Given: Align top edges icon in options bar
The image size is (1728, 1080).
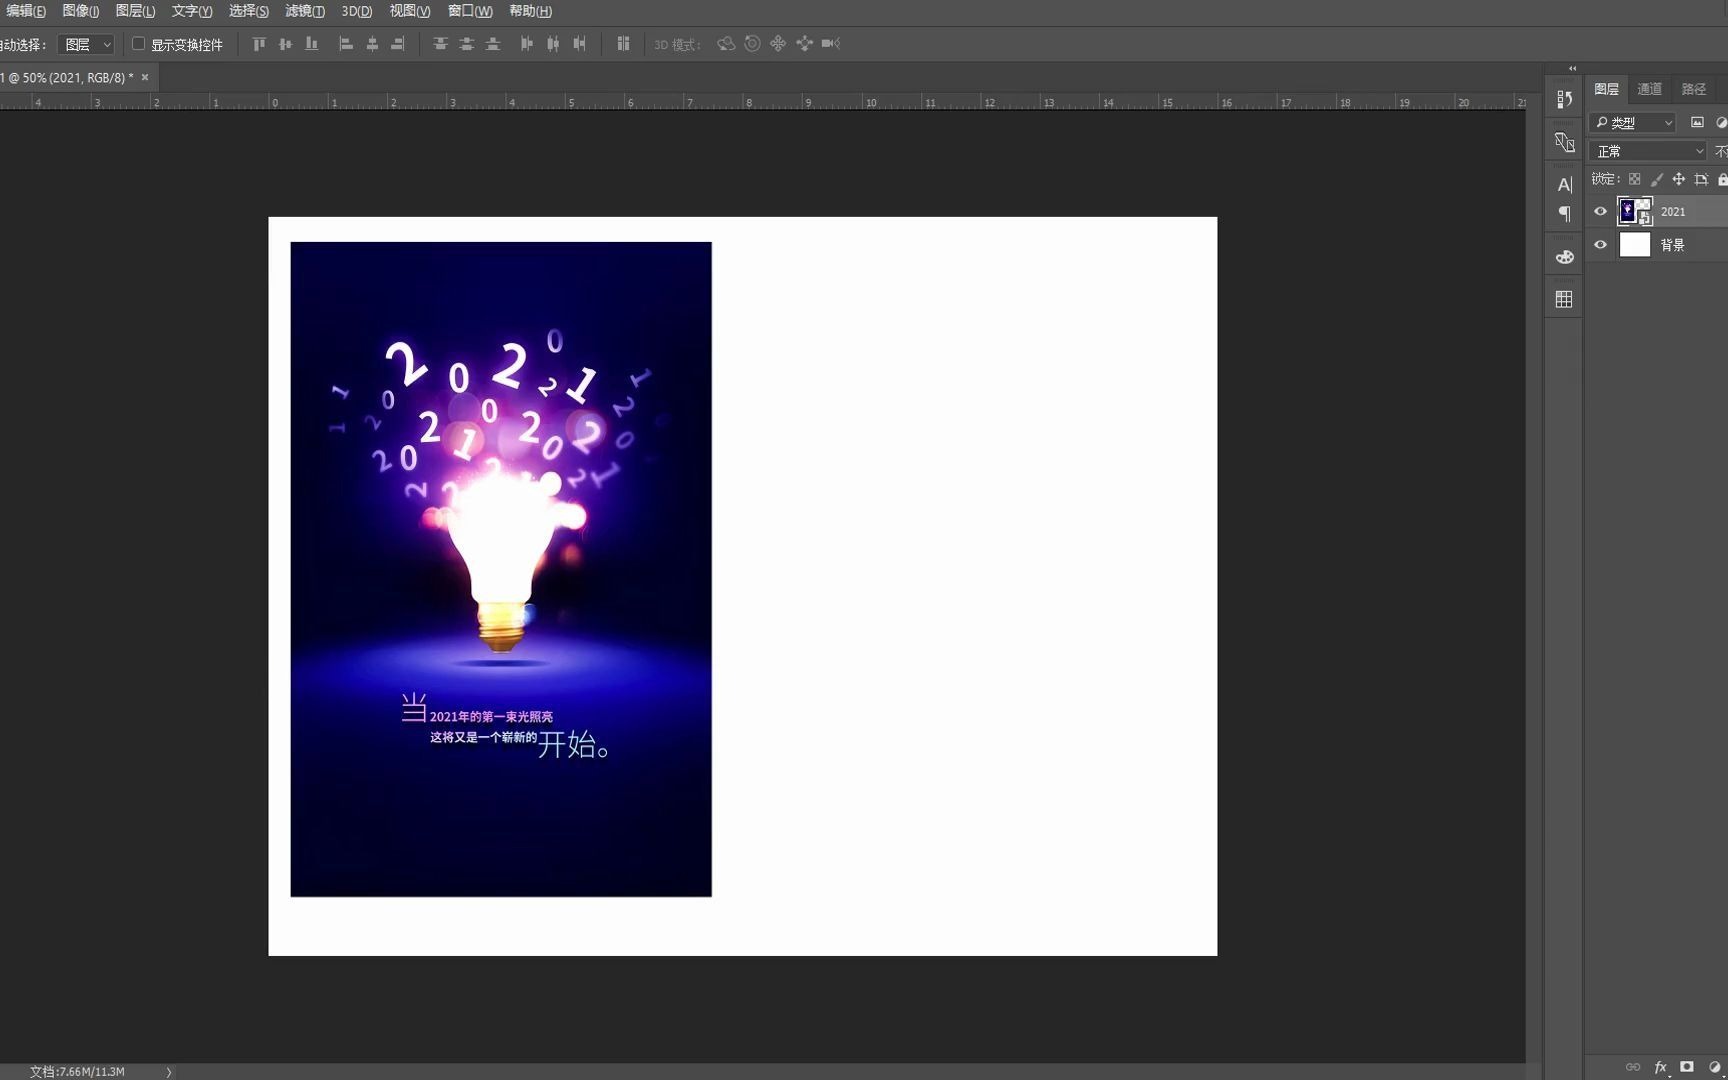Looking at the screenshot, I should click(x=259, y=44).
